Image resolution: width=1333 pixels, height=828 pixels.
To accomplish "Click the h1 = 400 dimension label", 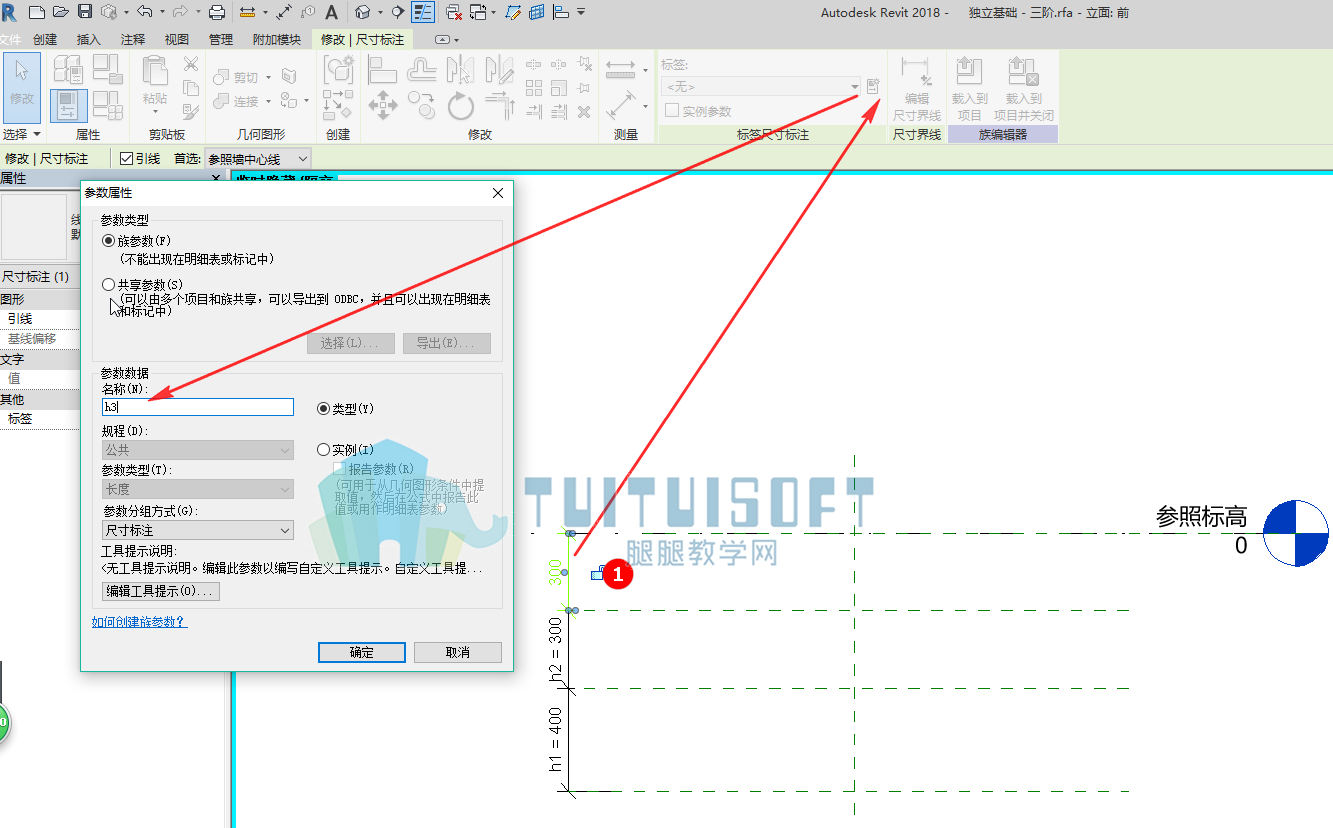I will tap(556, 741).
